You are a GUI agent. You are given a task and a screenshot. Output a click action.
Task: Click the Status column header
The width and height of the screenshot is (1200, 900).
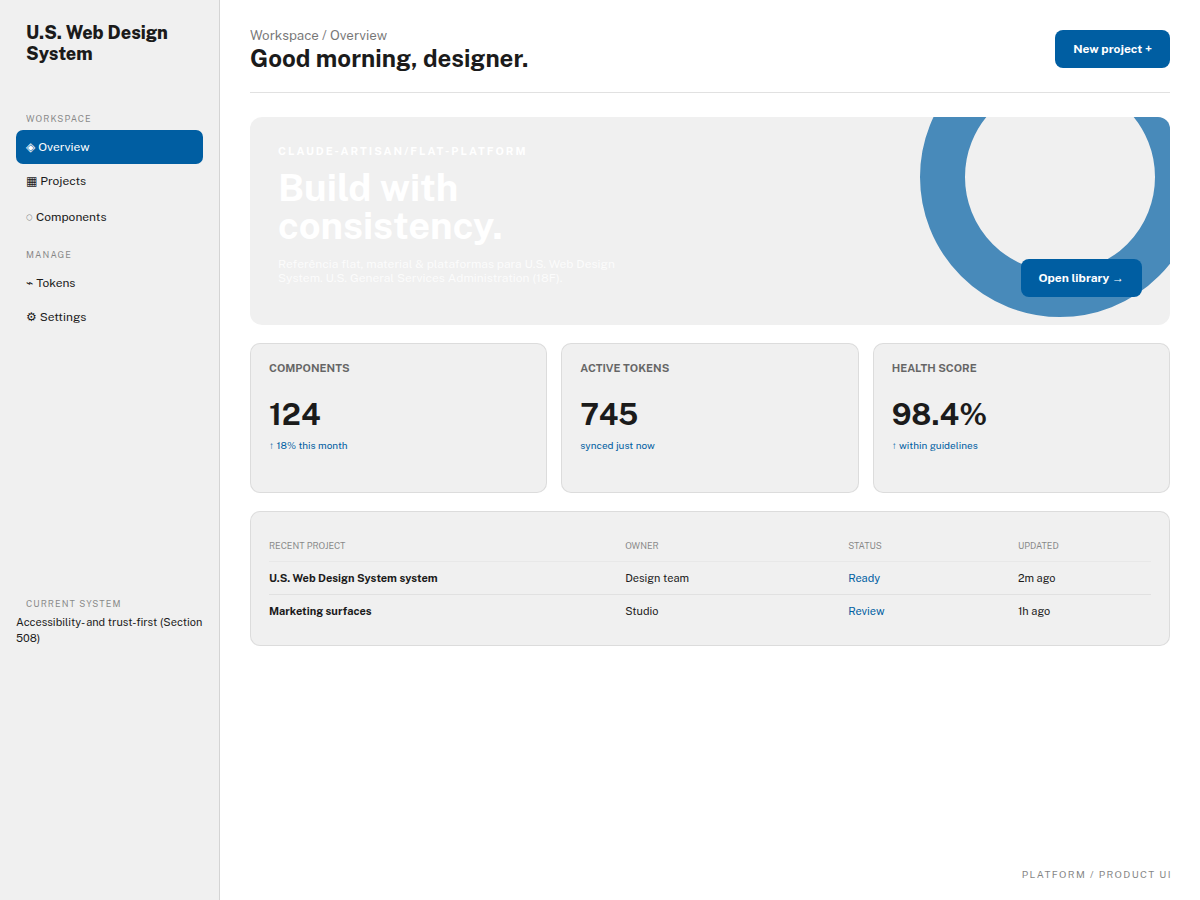pos(865,546)
